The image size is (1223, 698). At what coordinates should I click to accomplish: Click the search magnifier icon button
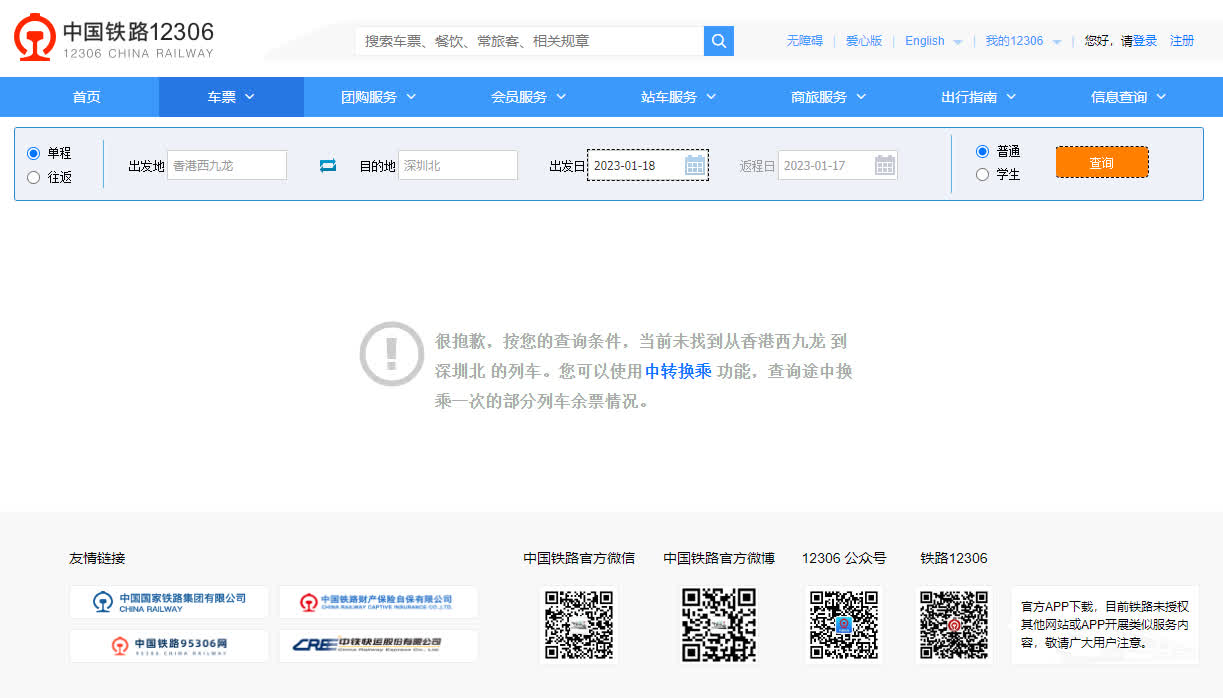719,41
